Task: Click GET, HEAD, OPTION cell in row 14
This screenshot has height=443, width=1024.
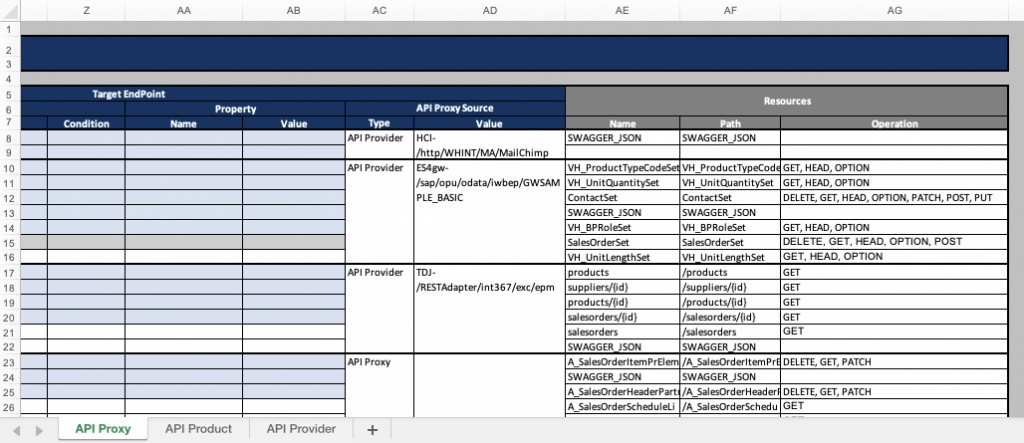Action: pyautogui.click(x=894, y=227)
